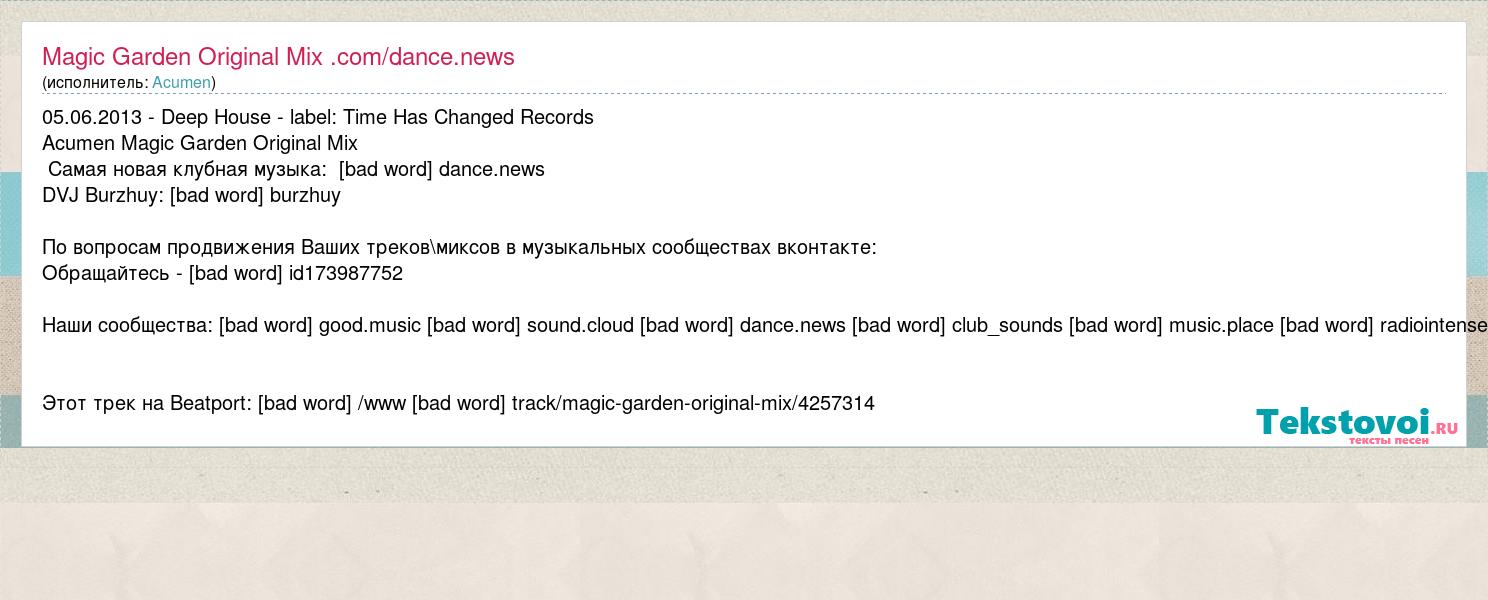This screenshot has height=600, width=1488.
Task: Click "radiointense" in the communities line
Action: click(1433, 326)
